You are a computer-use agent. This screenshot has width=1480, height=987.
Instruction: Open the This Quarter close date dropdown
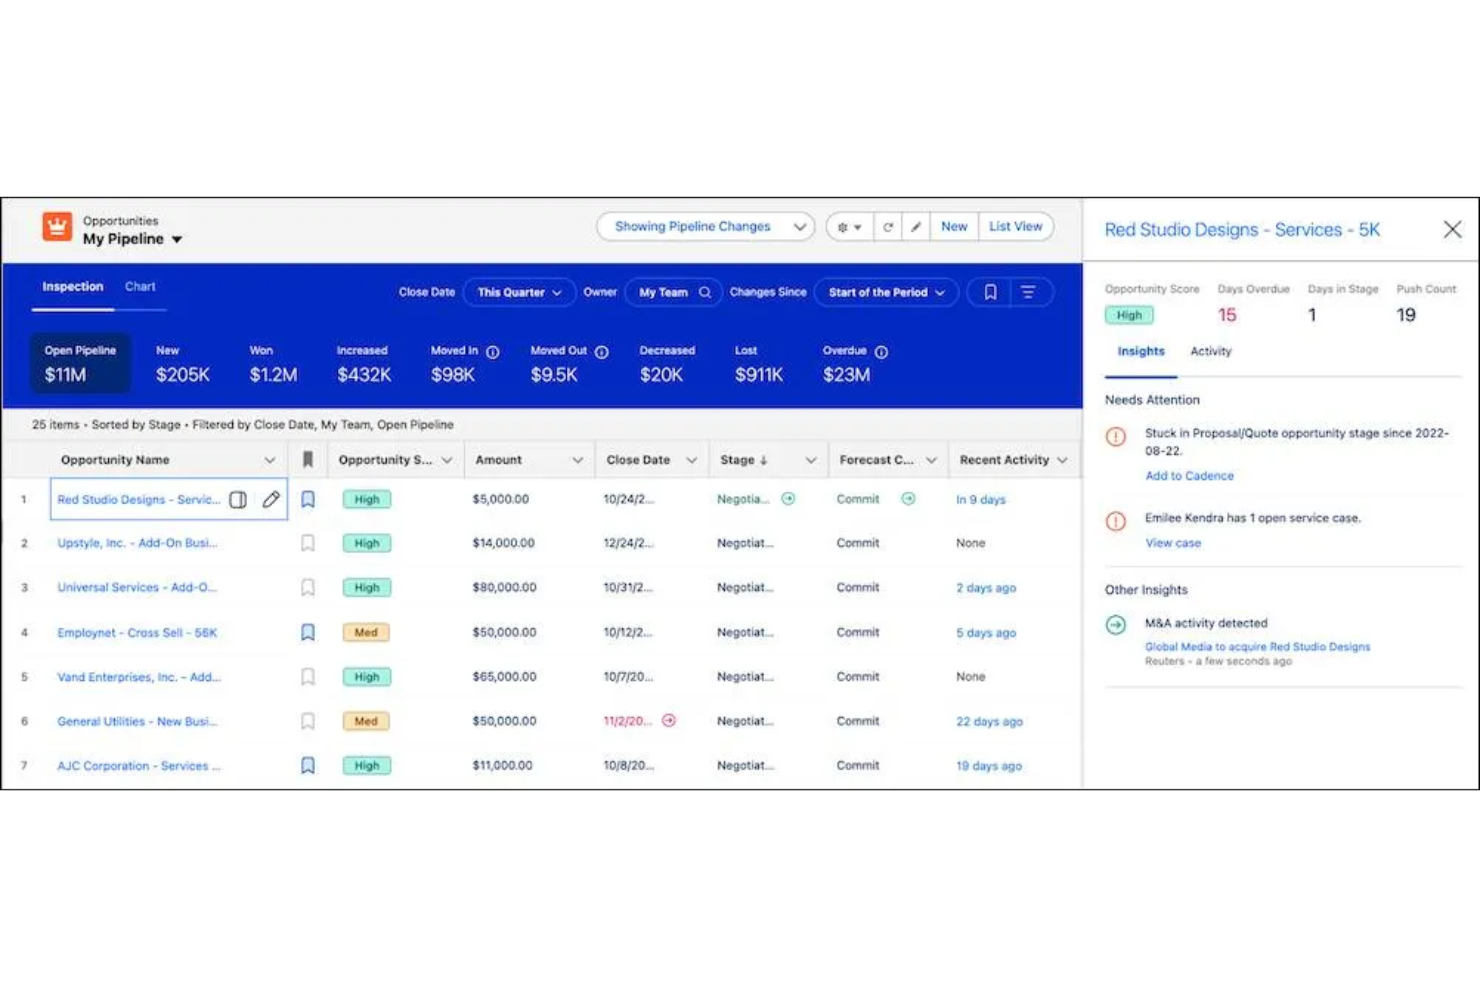tap(519, 292)
